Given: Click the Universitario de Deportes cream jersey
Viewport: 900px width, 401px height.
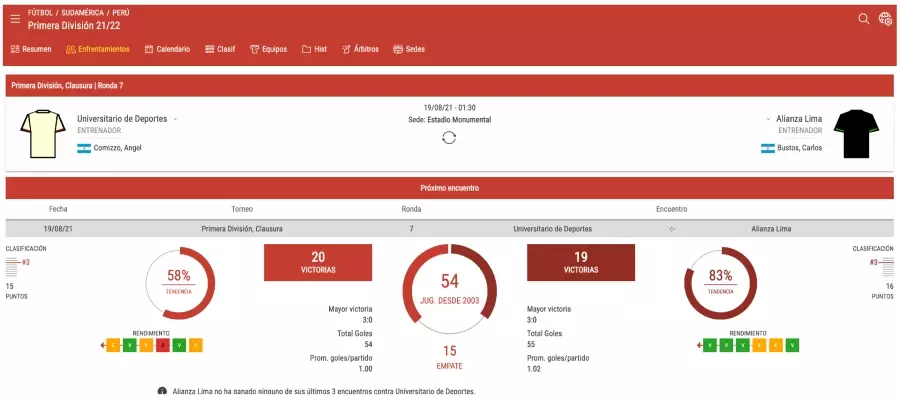Looking at the screenshot, I should point(43,134).
